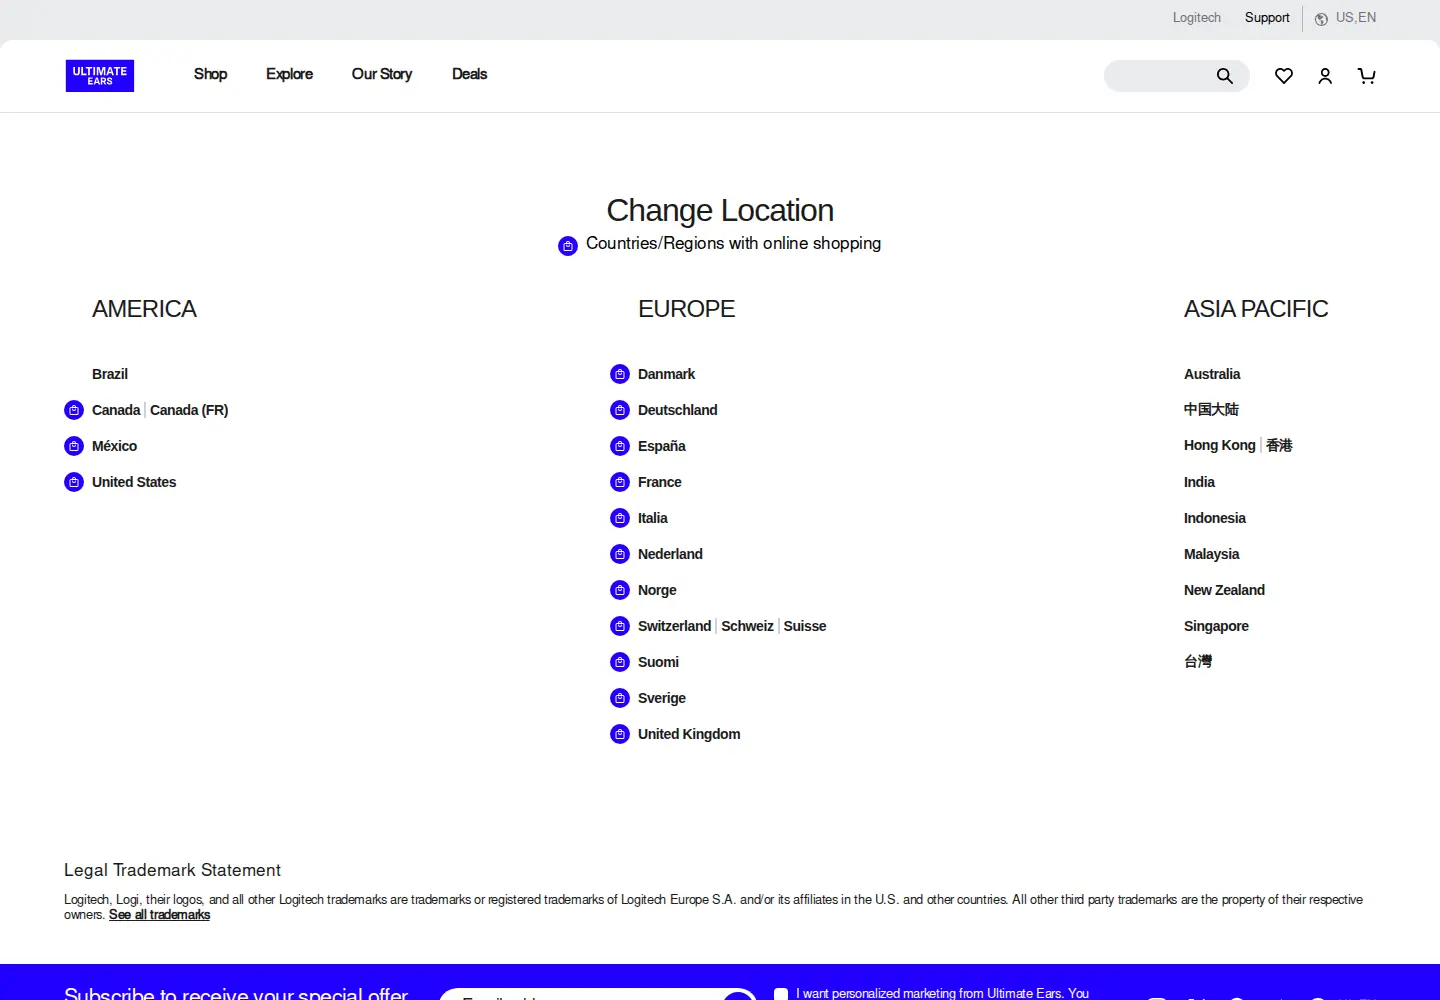Click shopping bag icon next to México
This screenshot has width=1440, height=1000.
point(74,446)
